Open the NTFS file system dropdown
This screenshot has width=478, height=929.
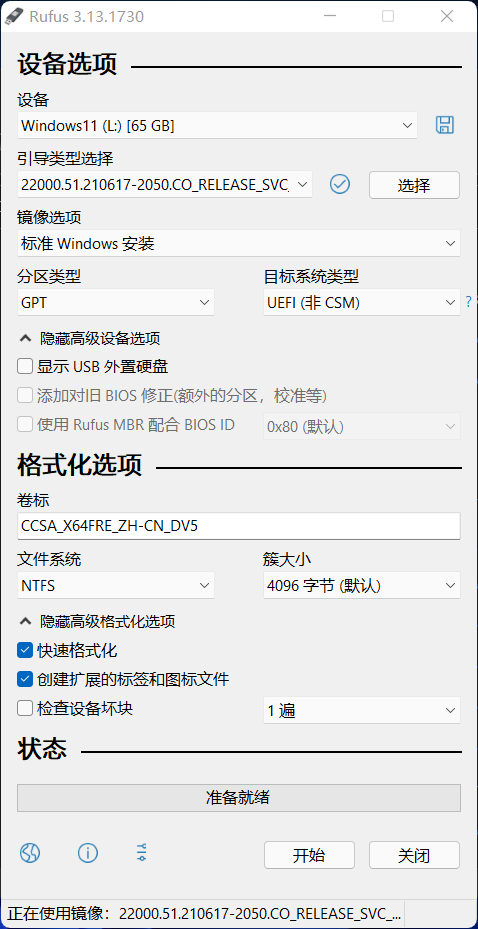tap(116, 585)
